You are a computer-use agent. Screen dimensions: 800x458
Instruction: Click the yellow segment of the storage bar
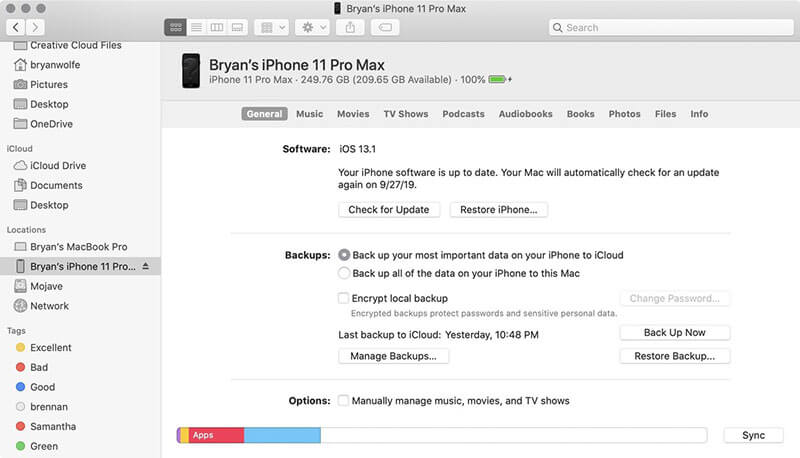[184, 435]
